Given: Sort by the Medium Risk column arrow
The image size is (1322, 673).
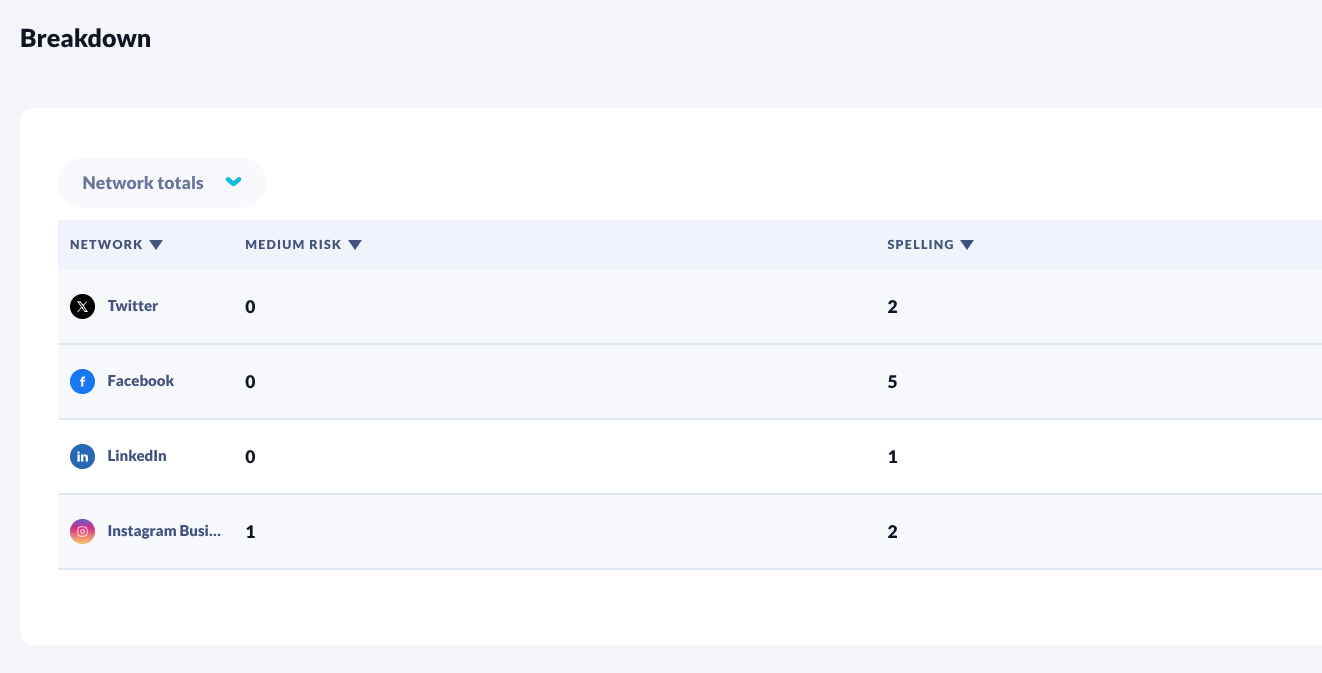Looking at the screenshot, I should click(355, 245).
